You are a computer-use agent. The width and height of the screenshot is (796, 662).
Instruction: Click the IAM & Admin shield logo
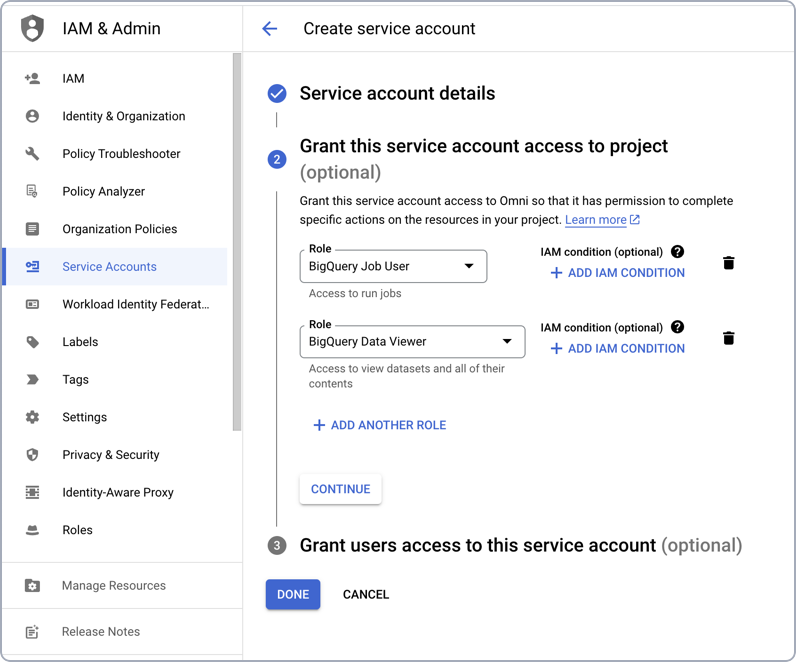click(33, 29)
